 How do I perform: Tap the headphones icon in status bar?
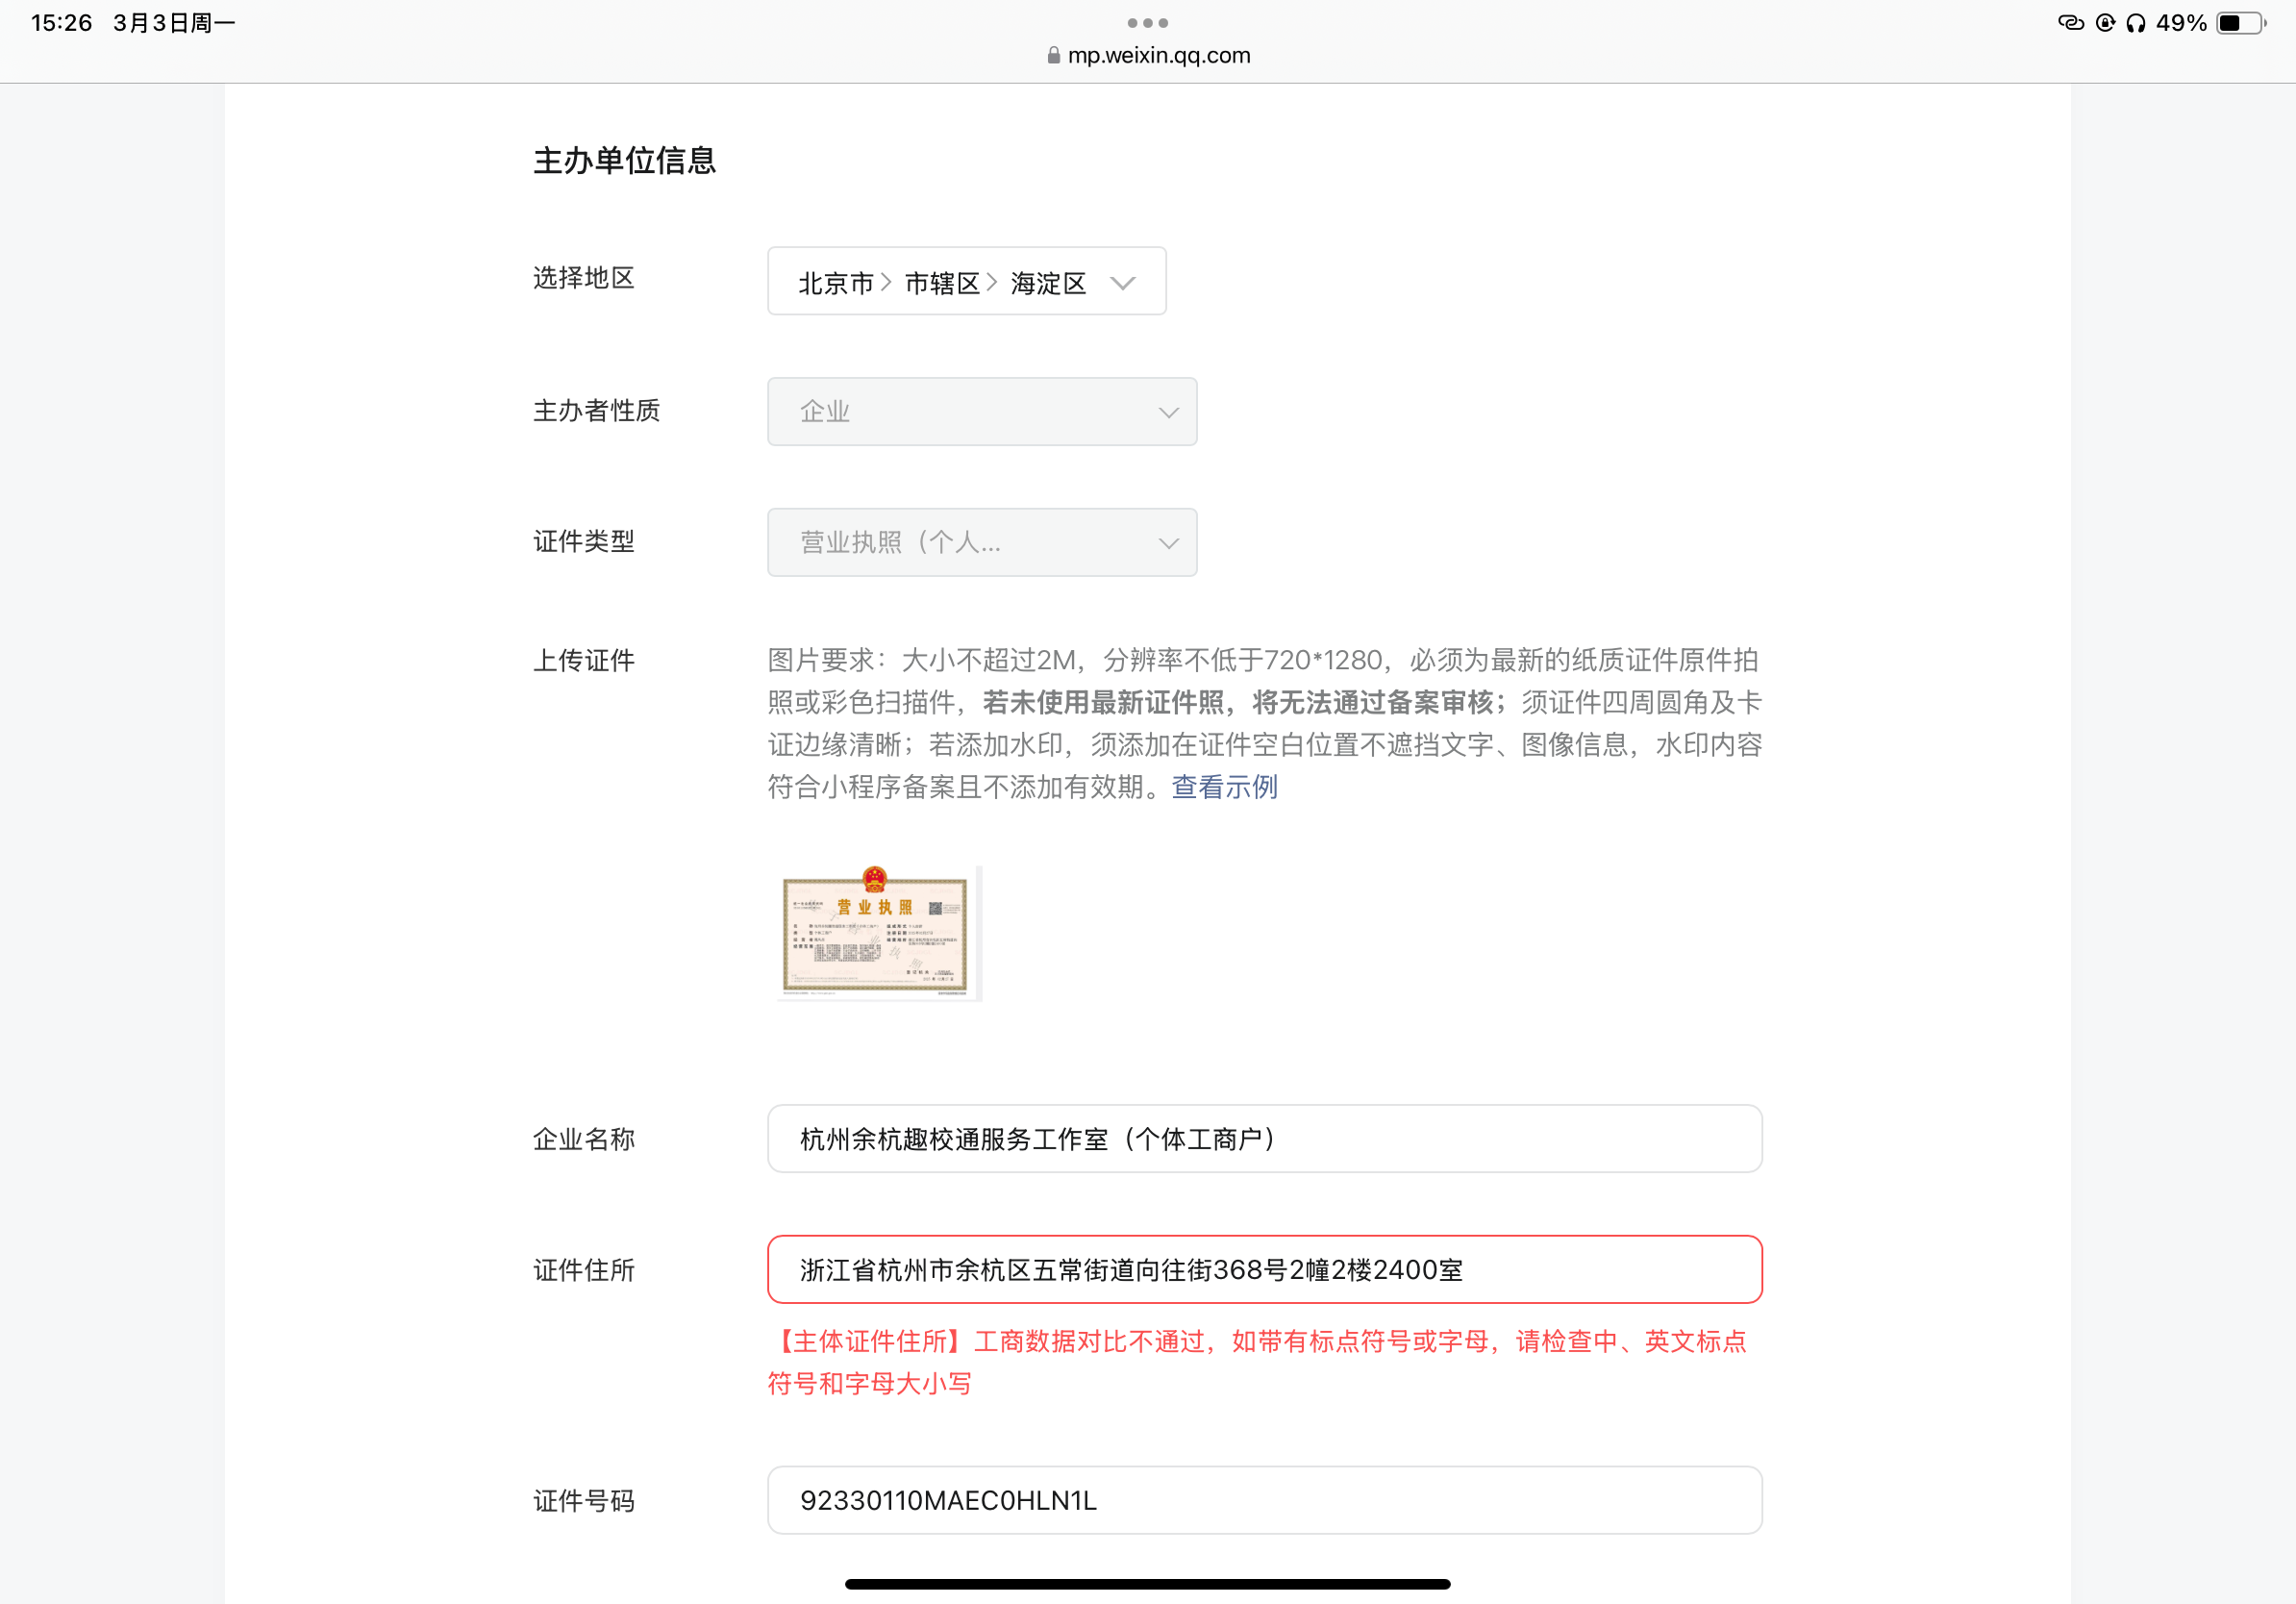coord(2135,23)
